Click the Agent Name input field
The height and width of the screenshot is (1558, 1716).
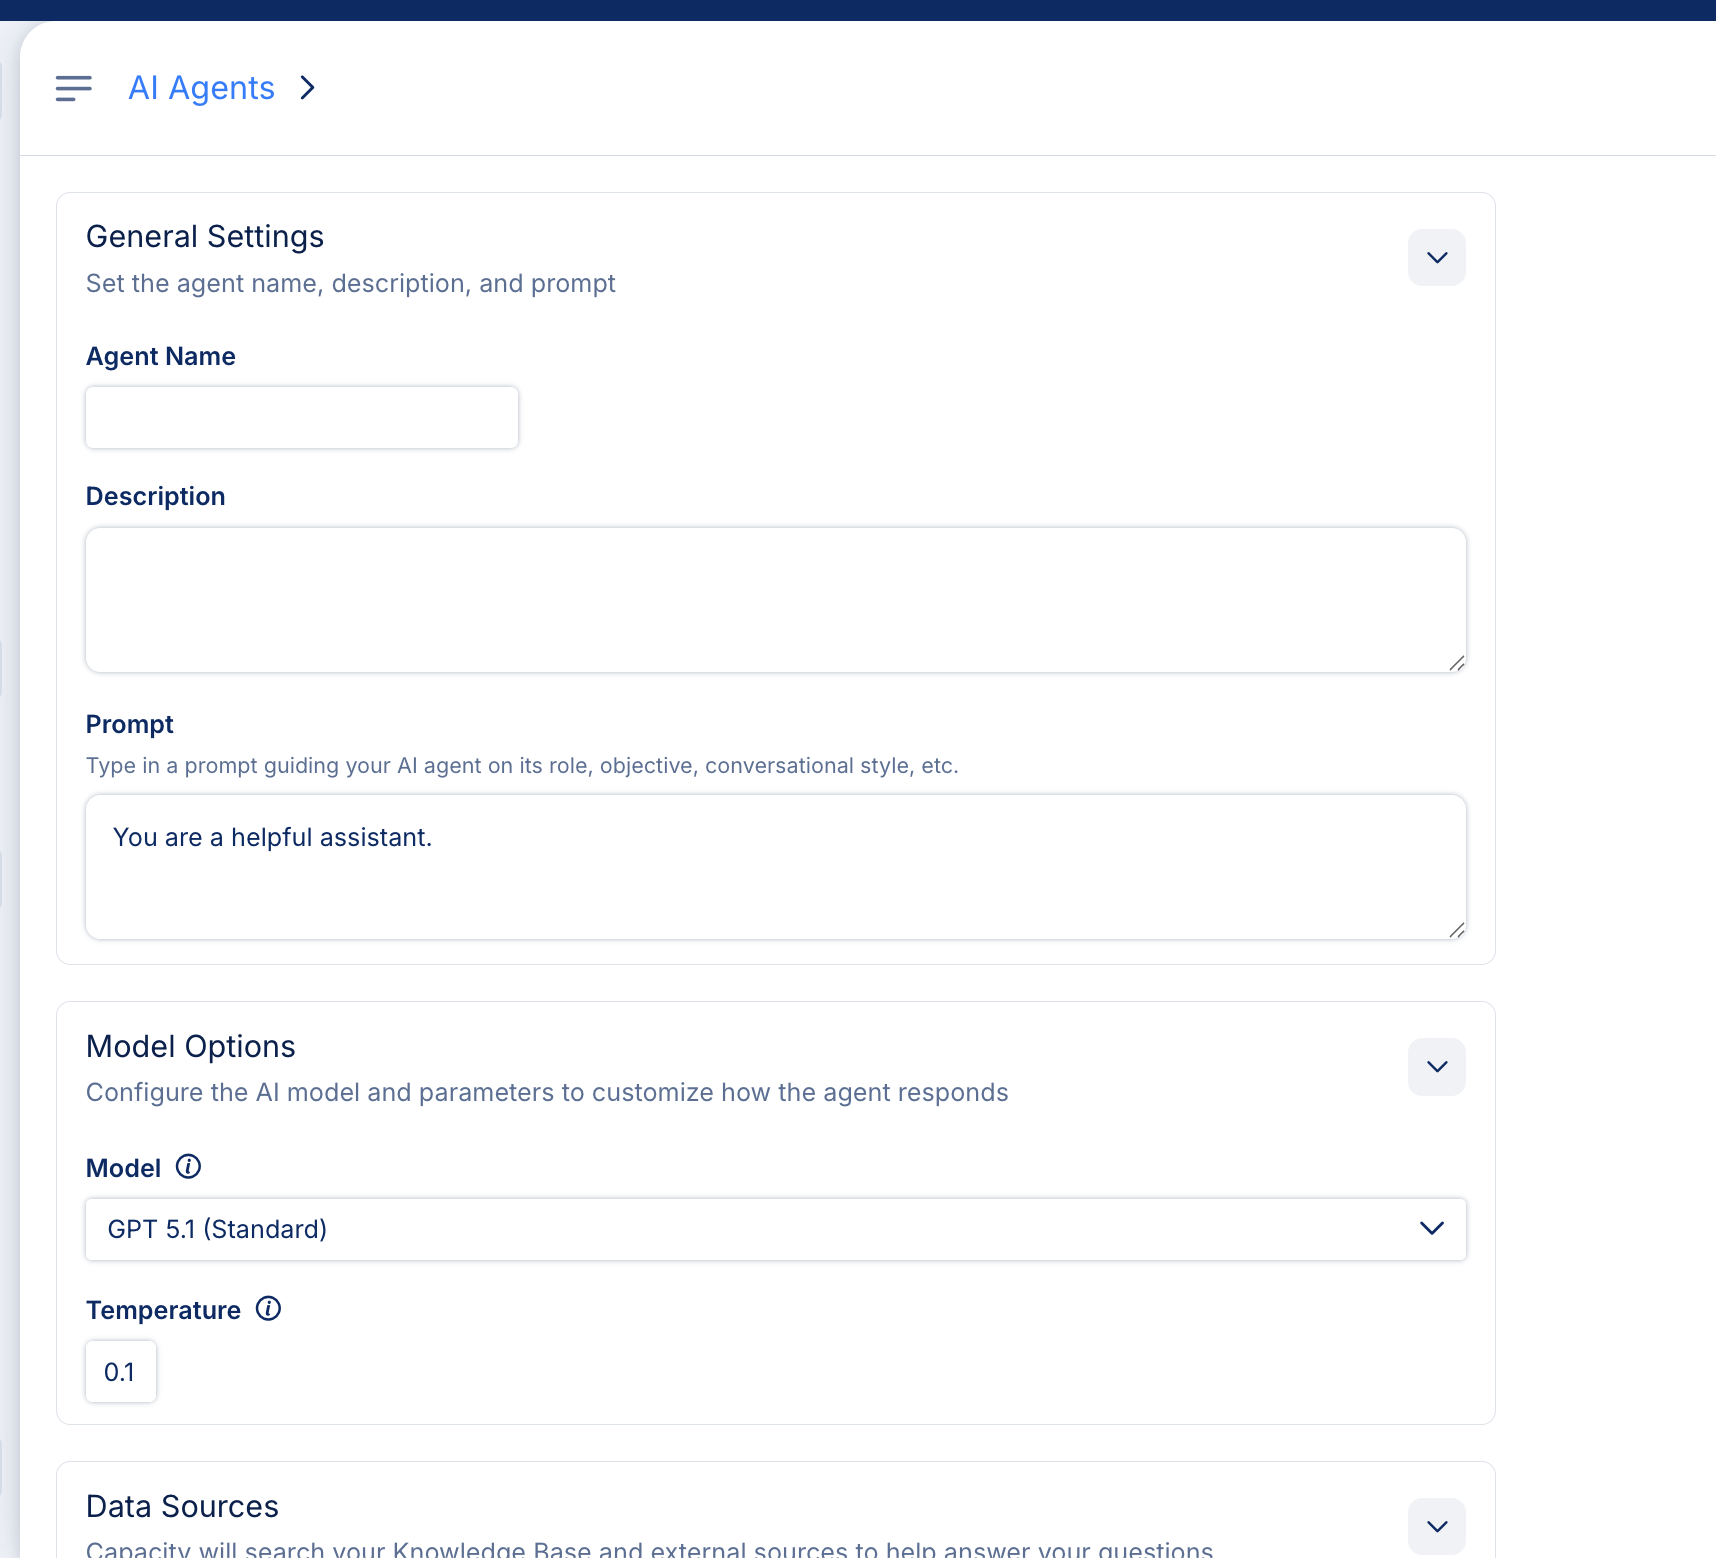coord(301,417)
